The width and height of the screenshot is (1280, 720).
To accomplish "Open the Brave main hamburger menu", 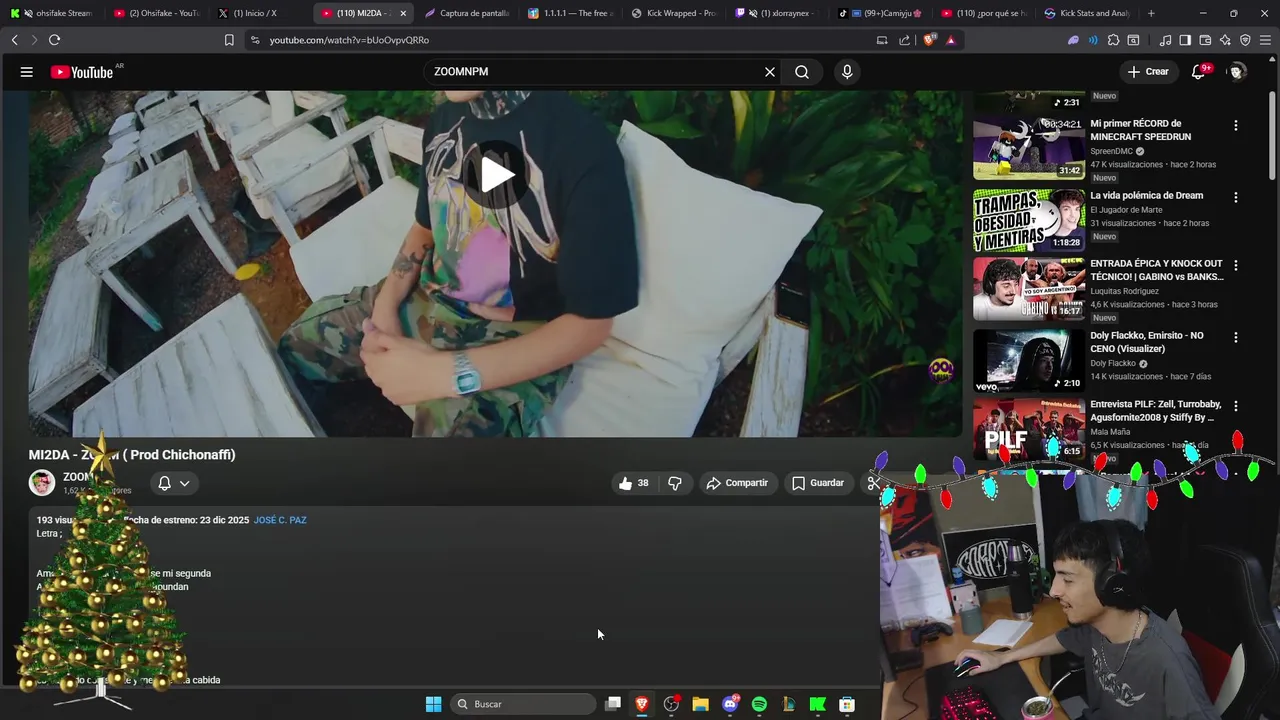I will click(1265, 40).
